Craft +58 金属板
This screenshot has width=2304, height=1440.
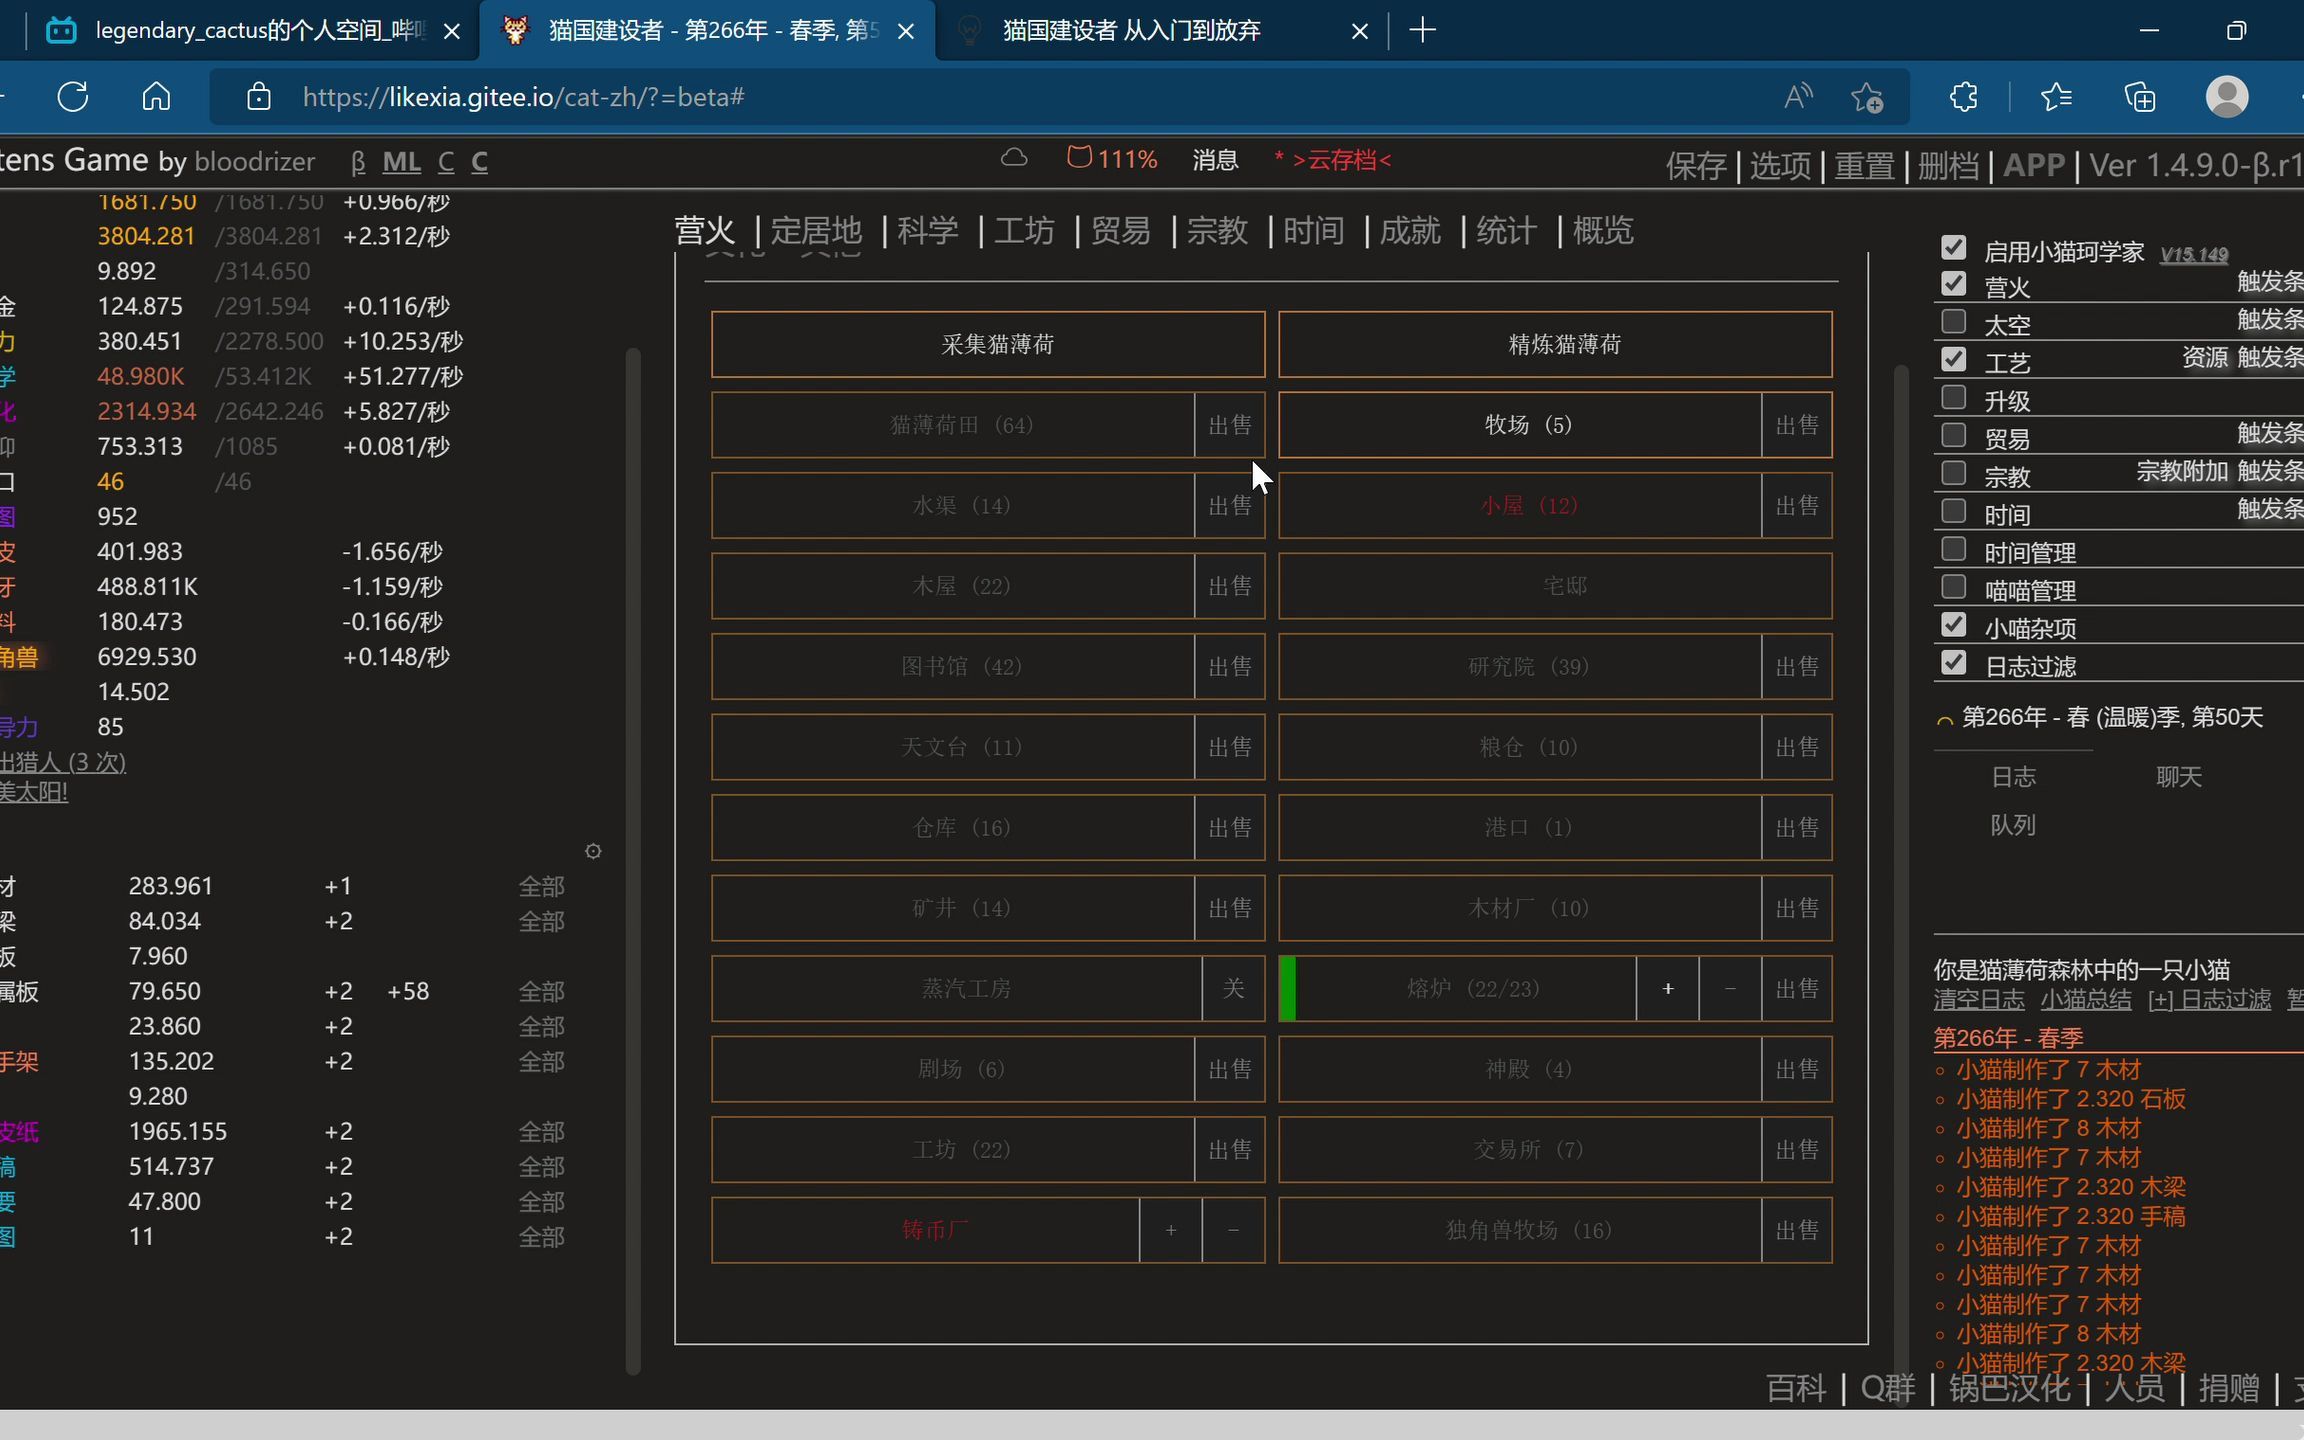(x=408, y=991)
